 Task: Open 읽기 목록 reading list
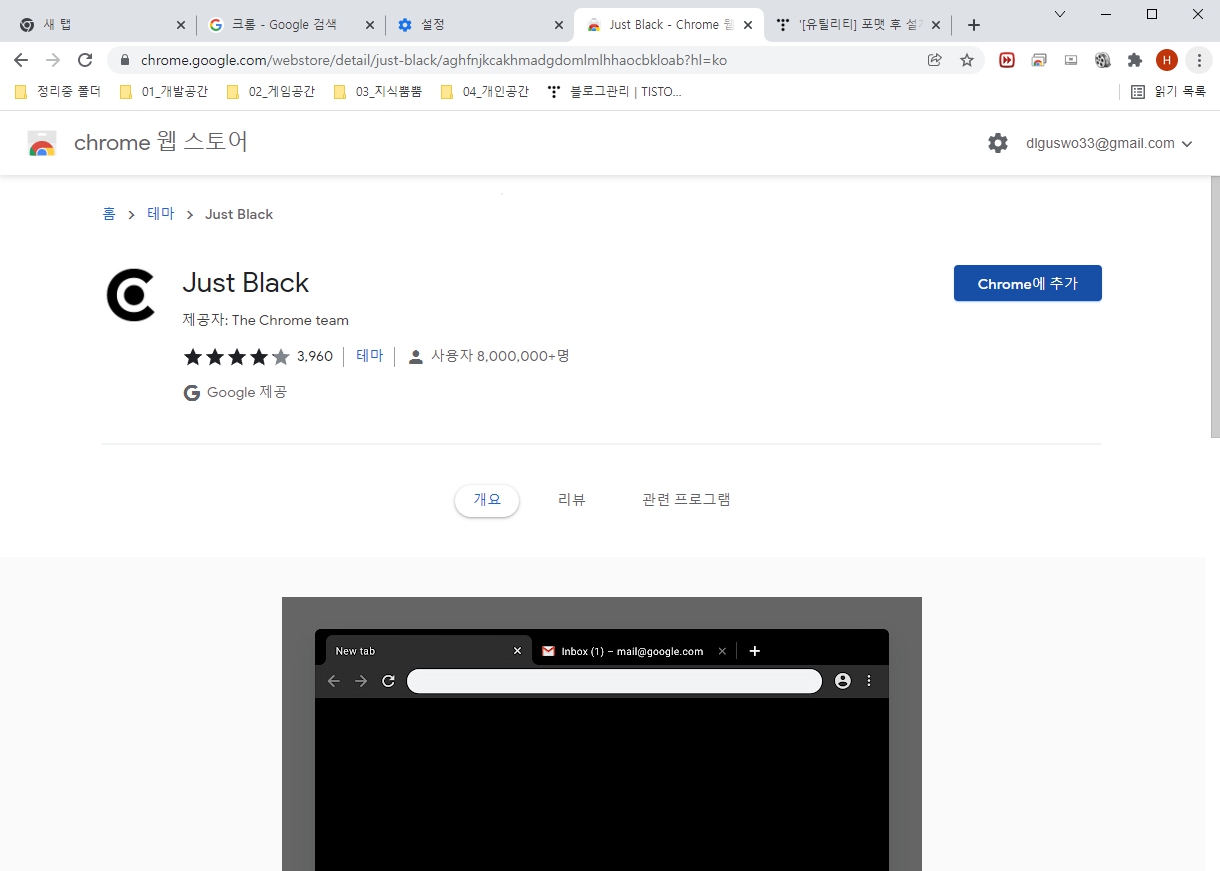coord(1168,92)
